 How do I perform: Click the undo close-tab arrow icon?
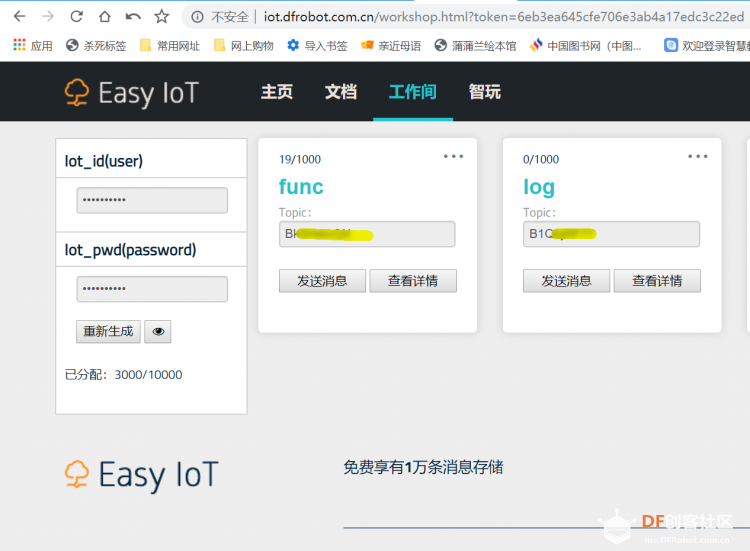tap(133, 17)
